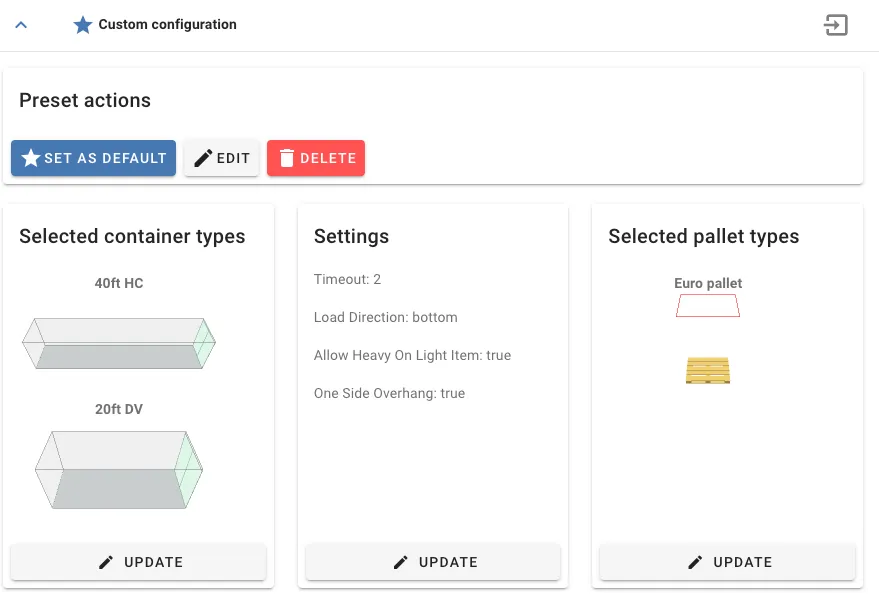This screenshot has width=879, height=595.
Task: Expand the Selected container types panel header
Action: point(131,236)
